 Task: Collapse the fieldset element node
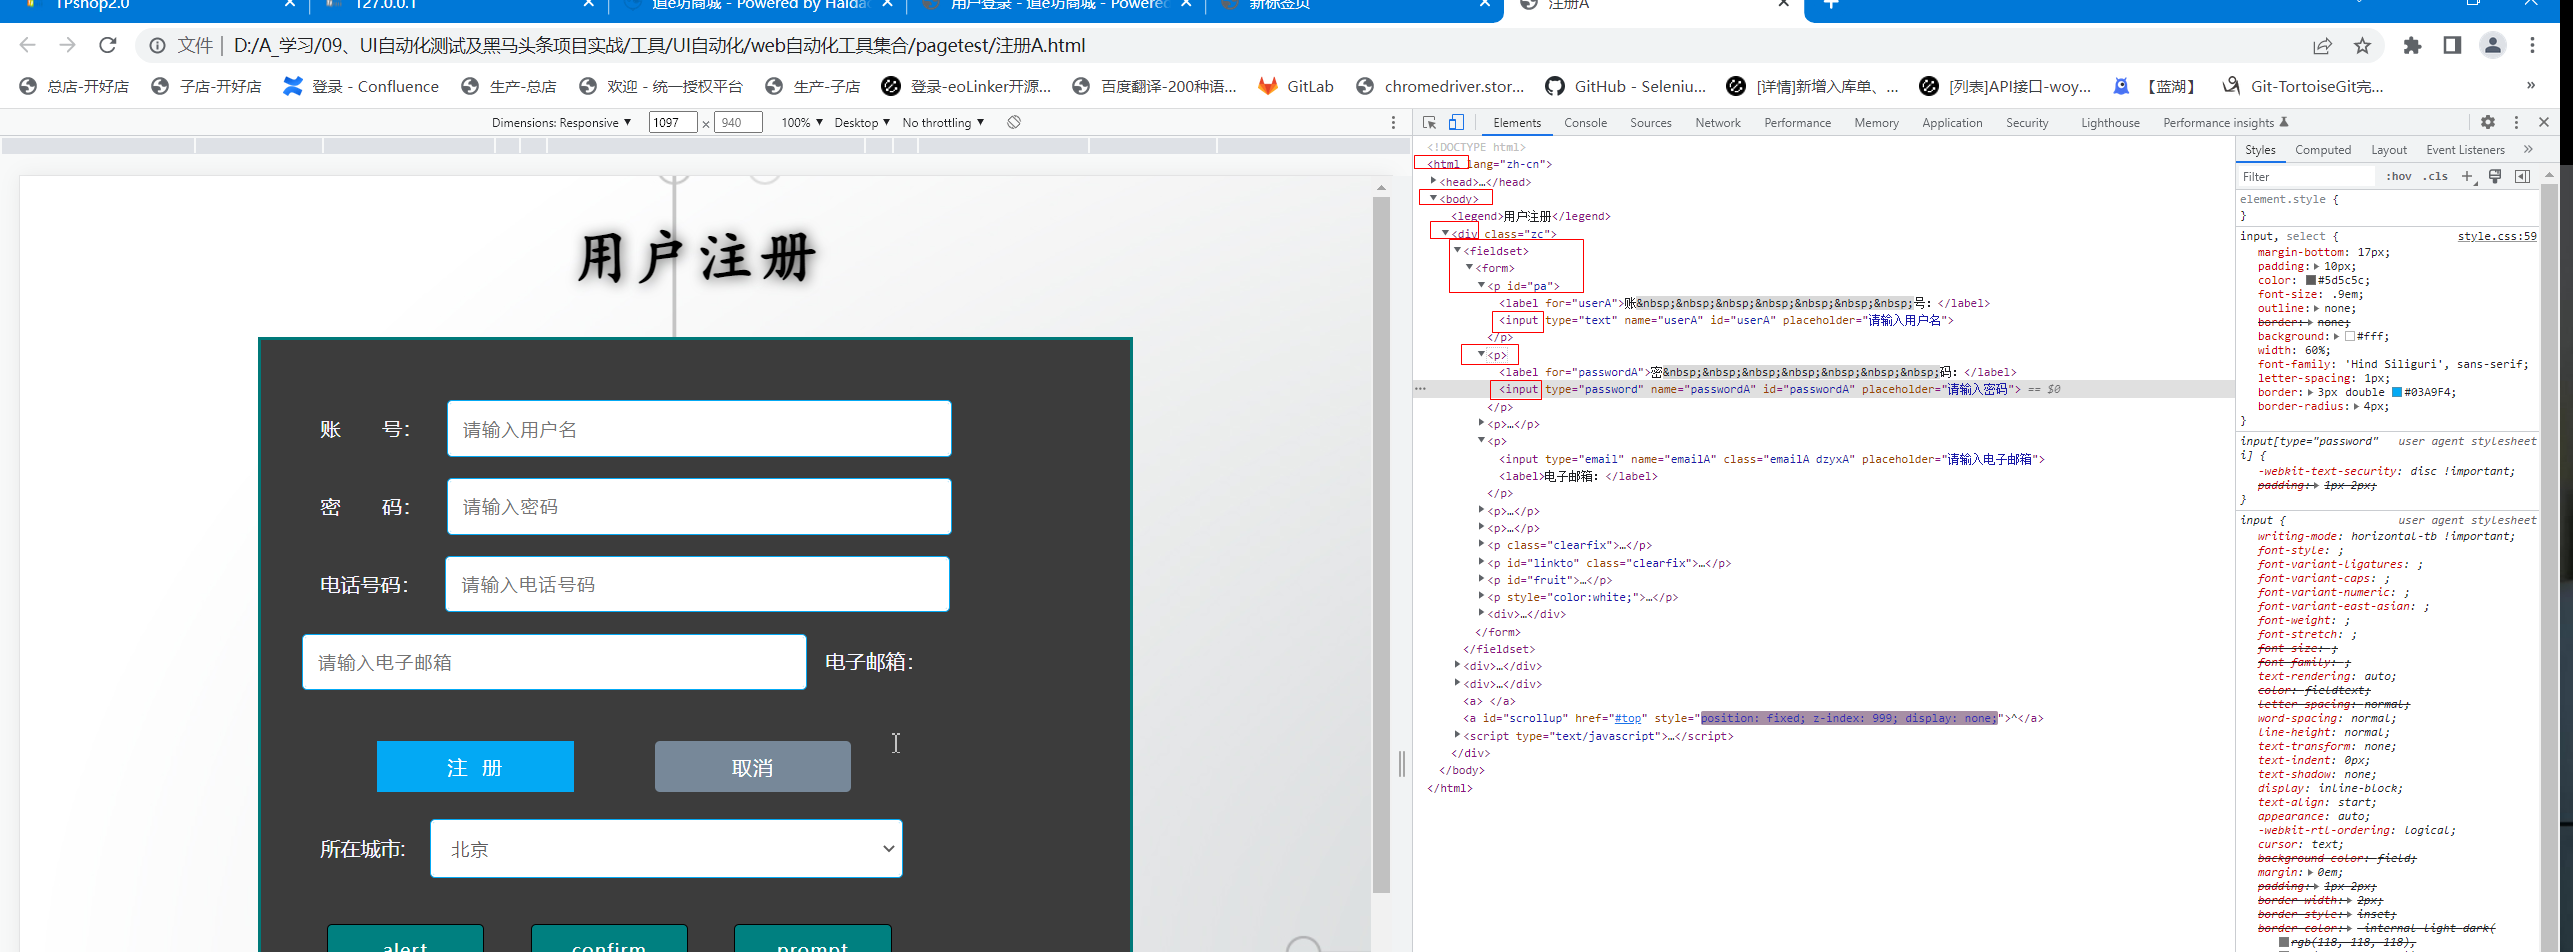(x=1458, y=250)
